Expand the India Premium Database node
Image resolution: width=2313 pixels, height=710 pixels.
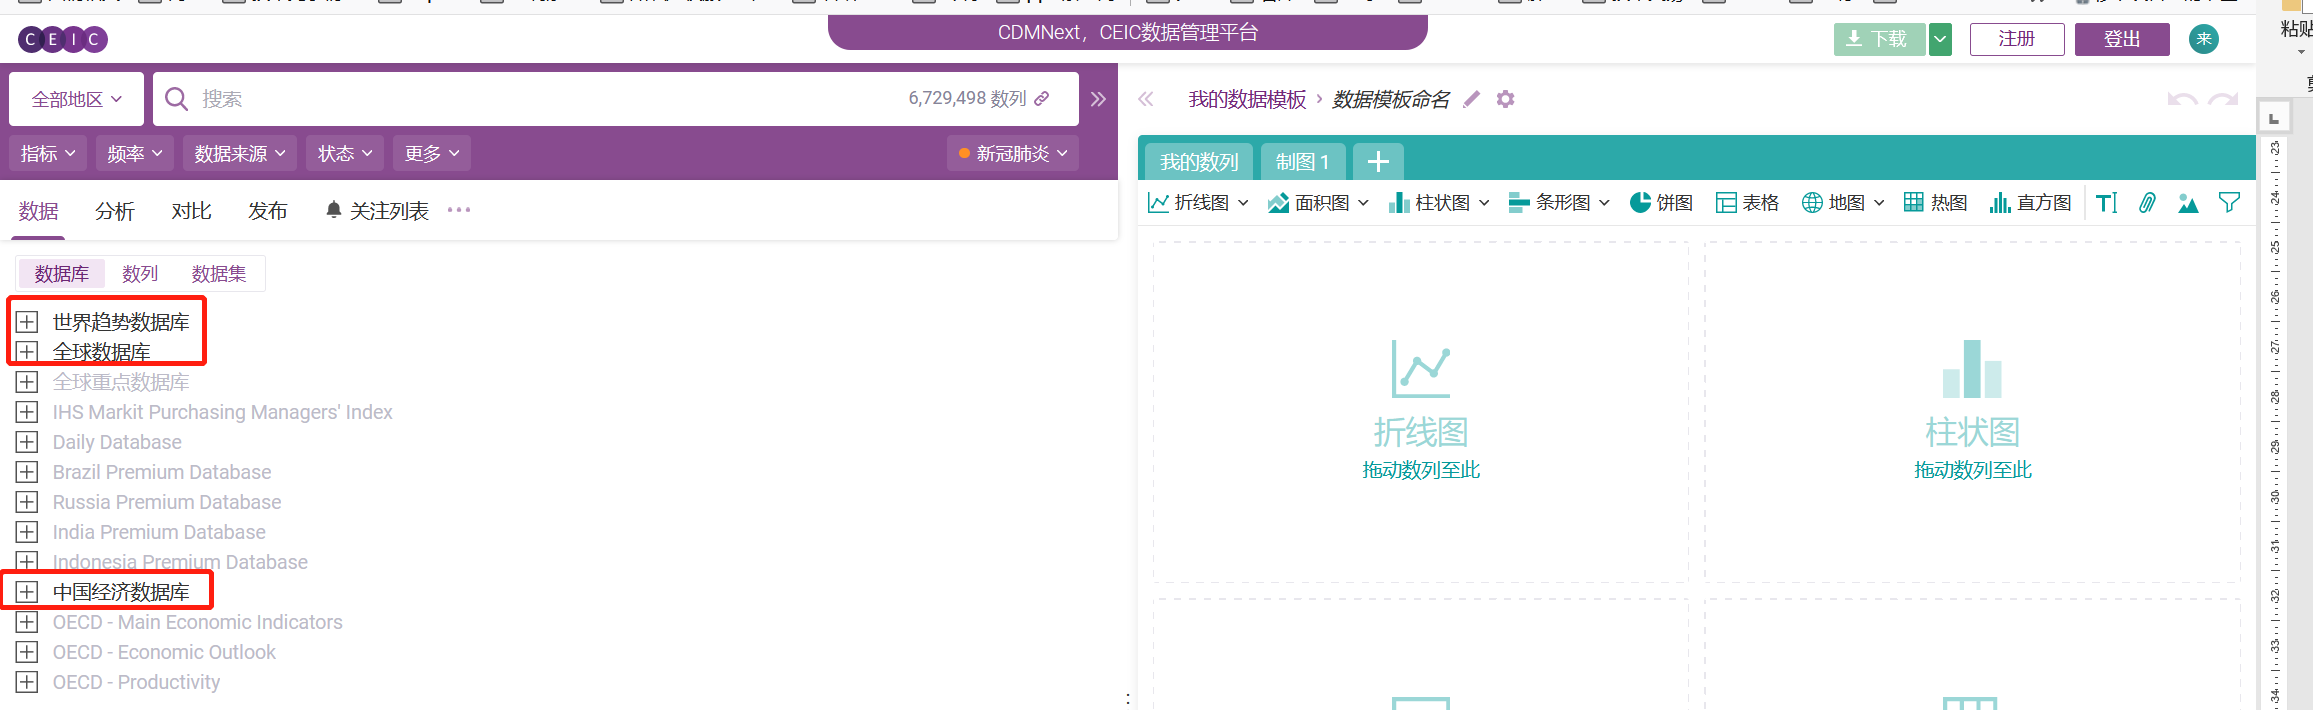point(27,532)
